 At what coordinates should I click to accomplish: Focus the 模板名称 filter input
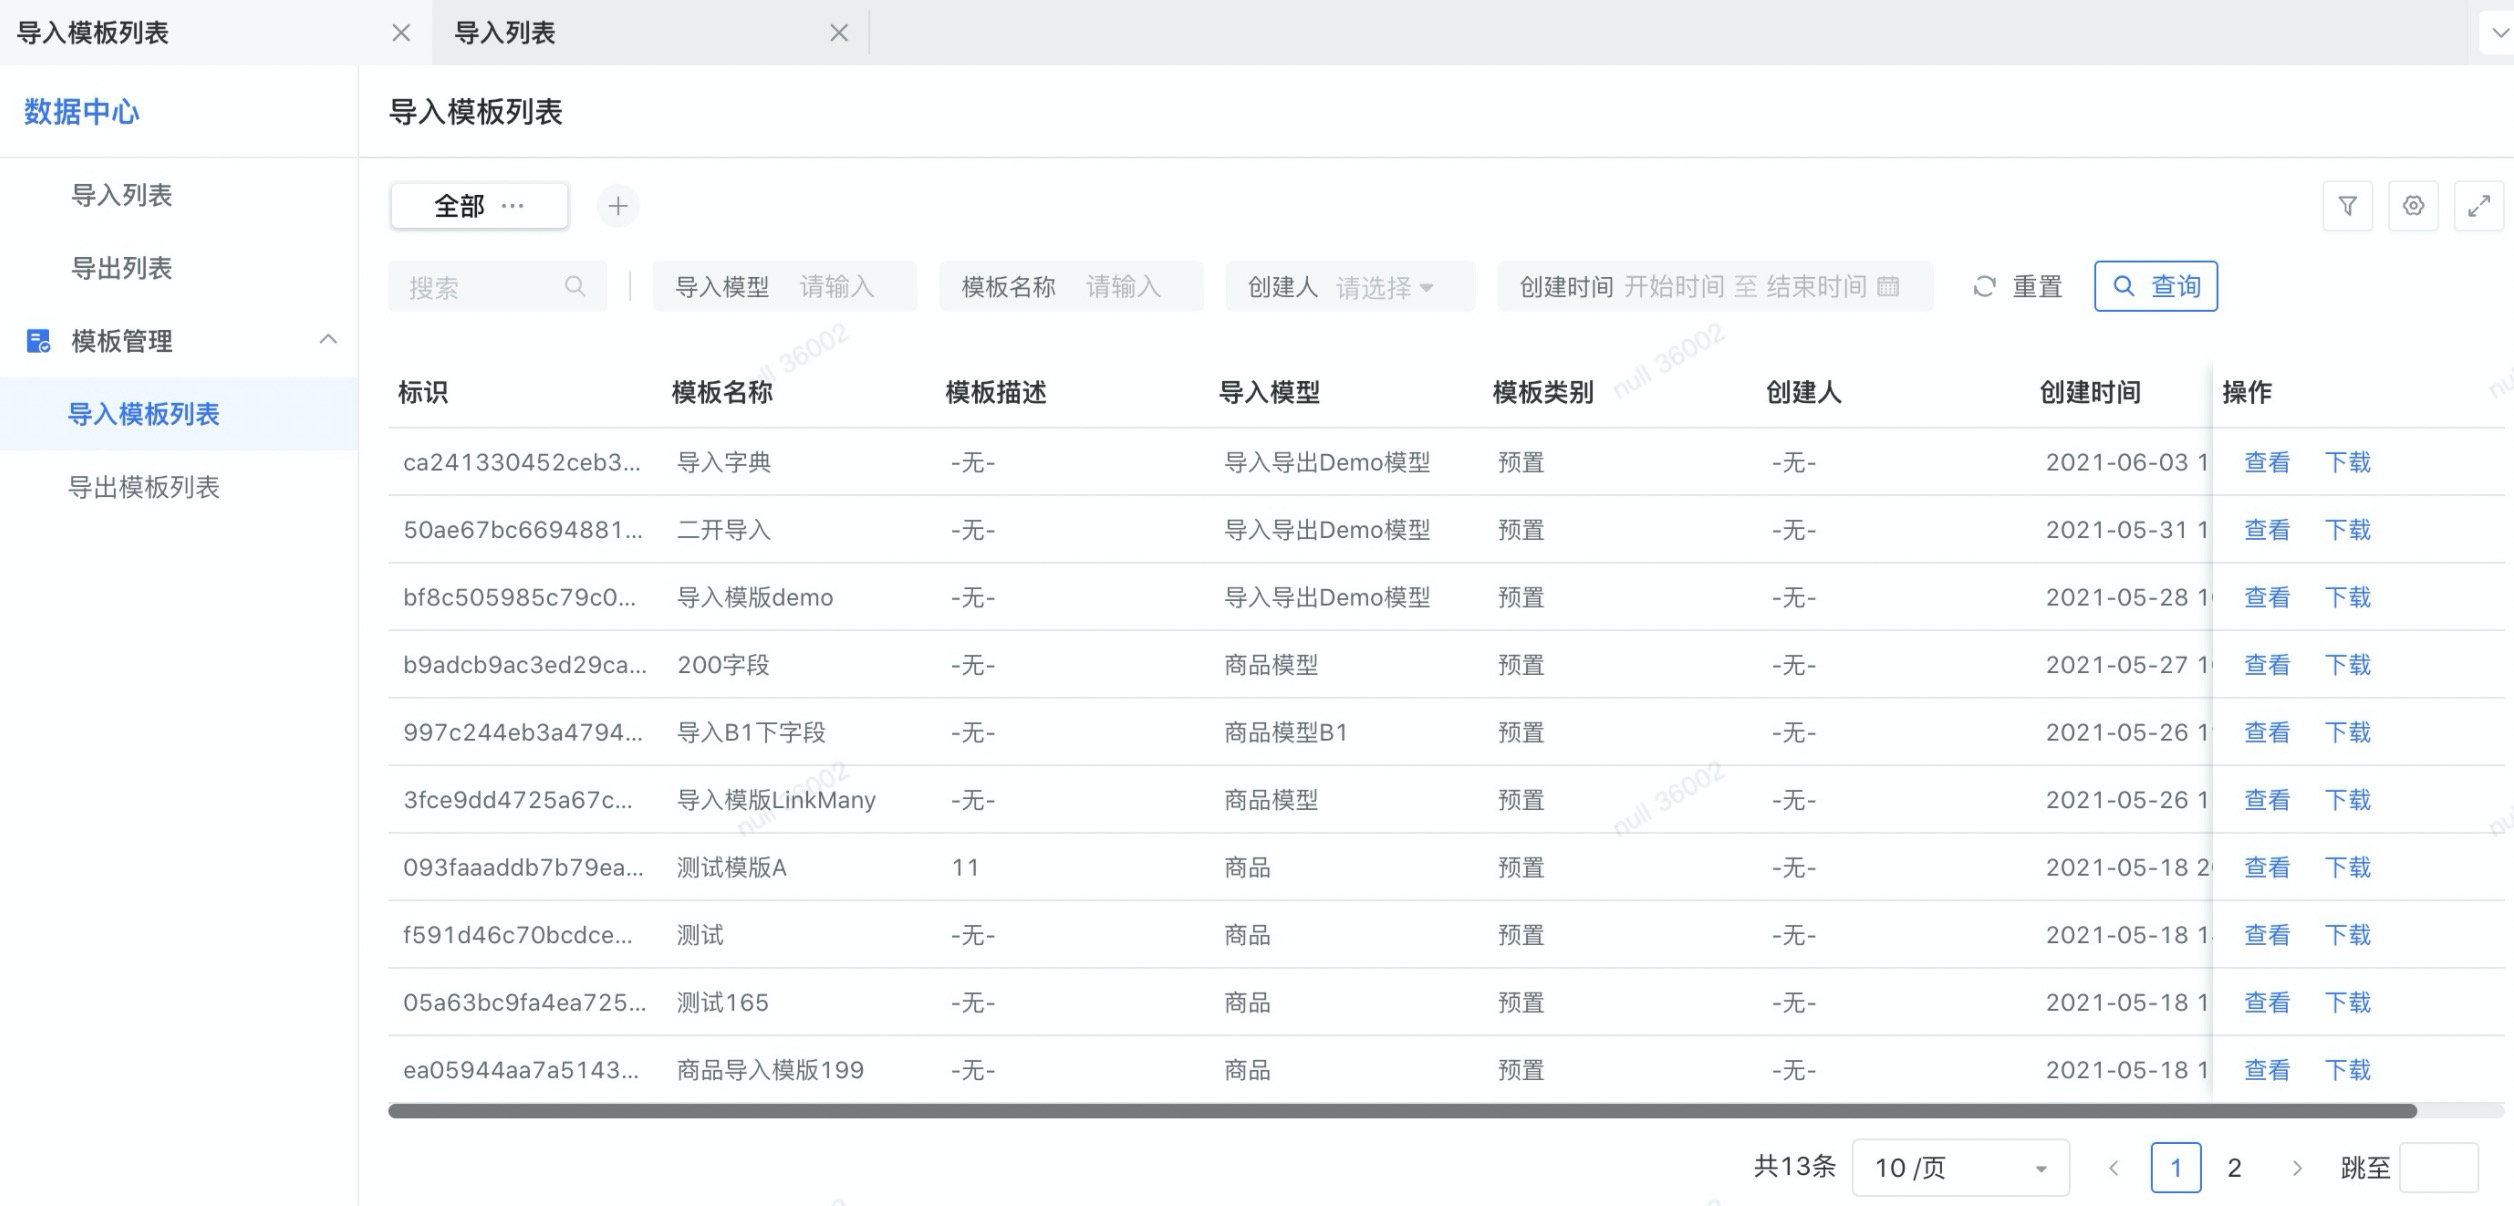pyautogui.click(x=1071, y=287)
